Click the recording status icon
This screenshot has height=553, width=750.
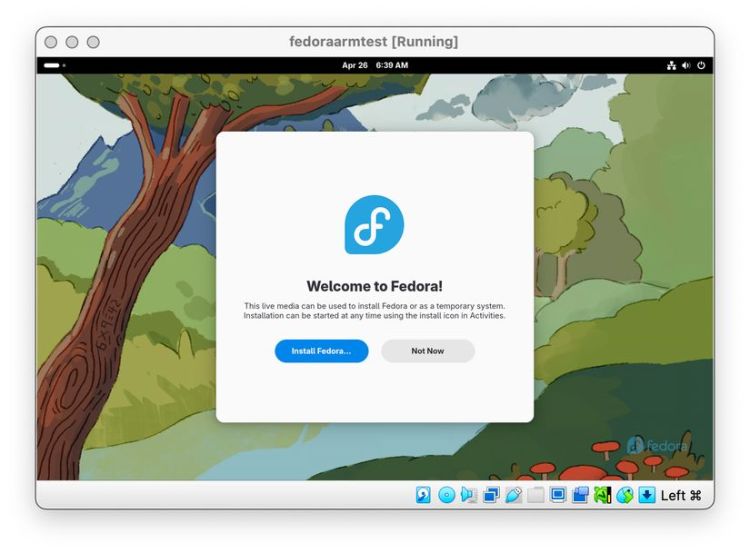coord(580,495)
